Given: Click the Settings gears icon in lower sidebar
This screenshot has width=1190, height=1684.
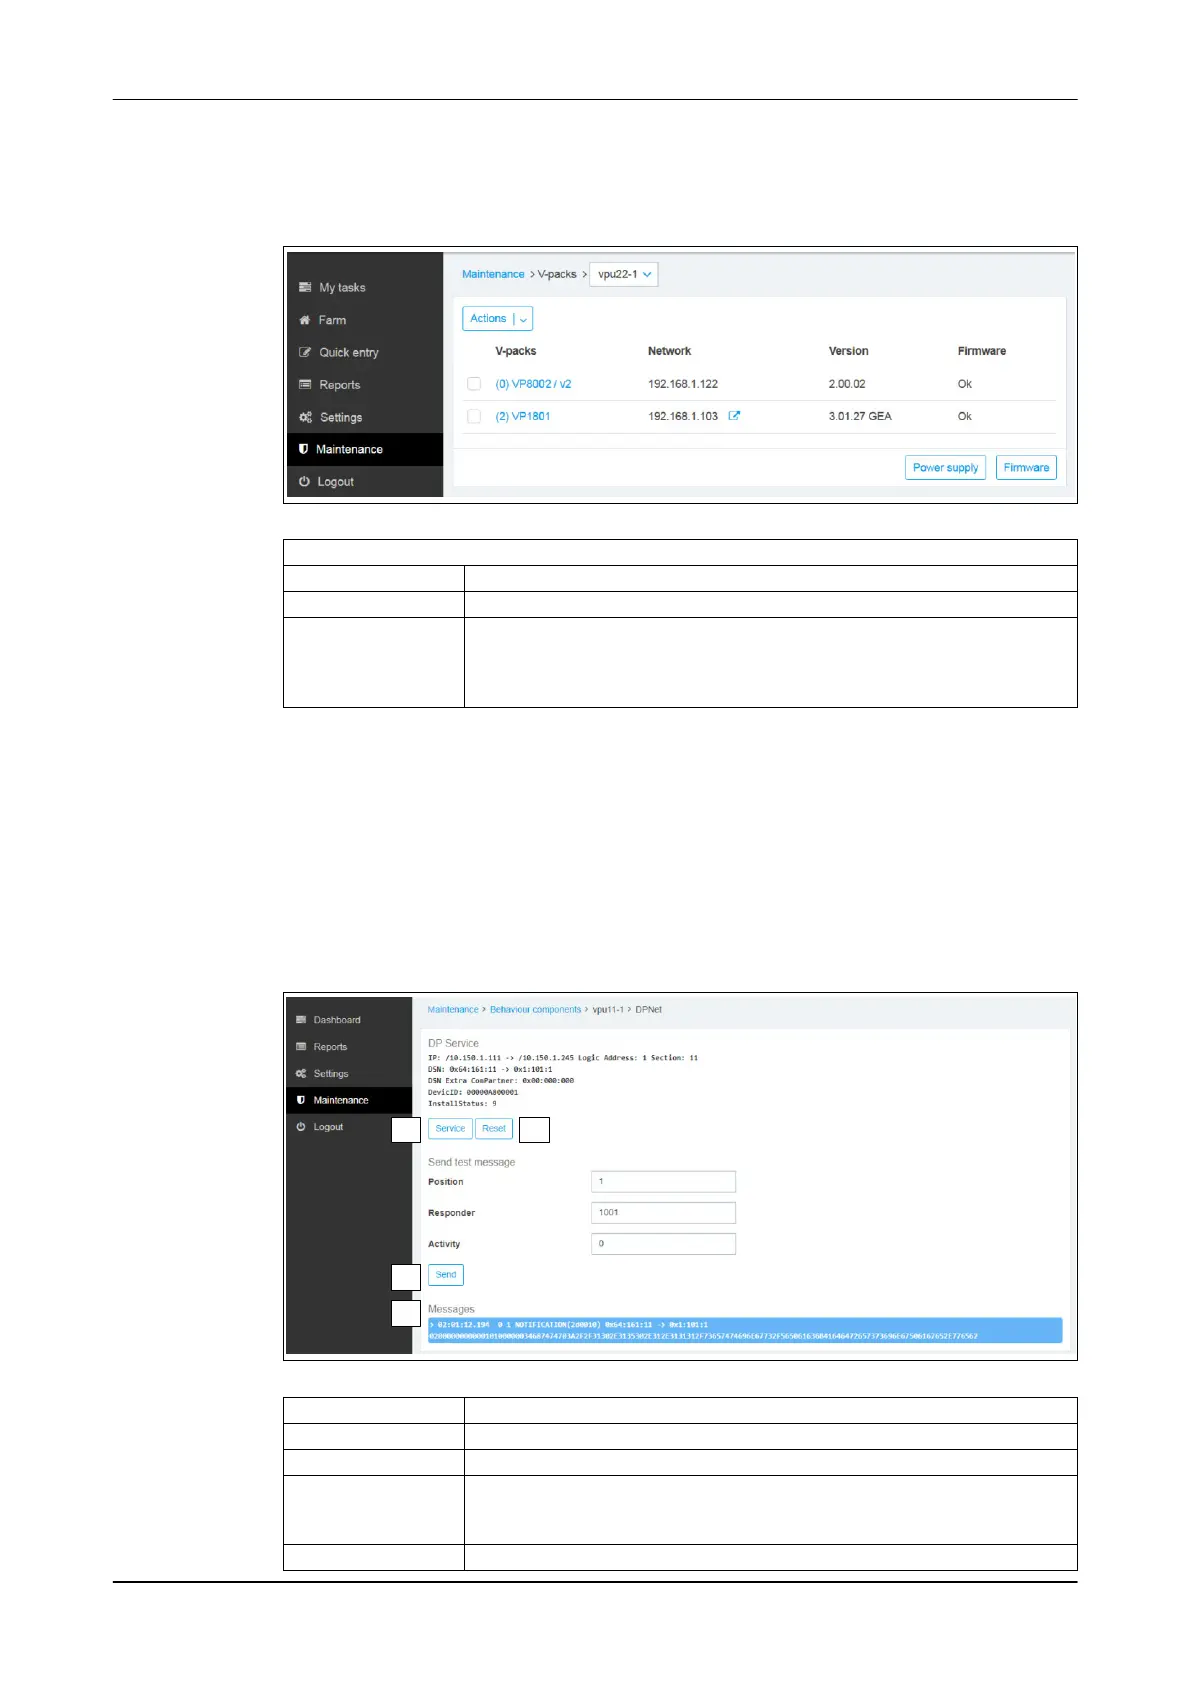Looking at the screenshot, I should click(301, 1074).
